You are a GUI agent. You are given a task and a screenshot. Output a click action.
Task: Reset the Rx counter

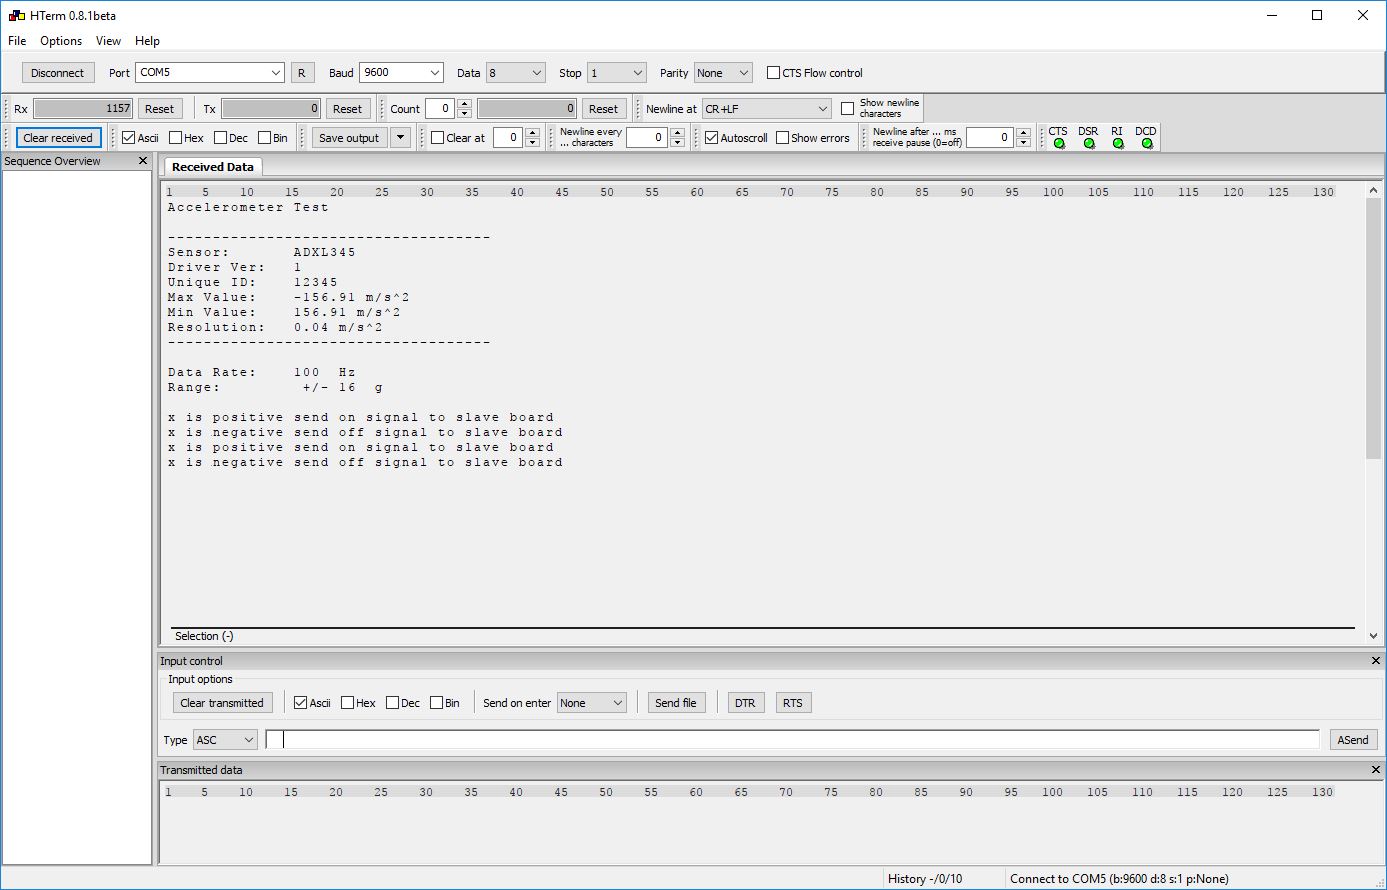click(x=159, y=109)
